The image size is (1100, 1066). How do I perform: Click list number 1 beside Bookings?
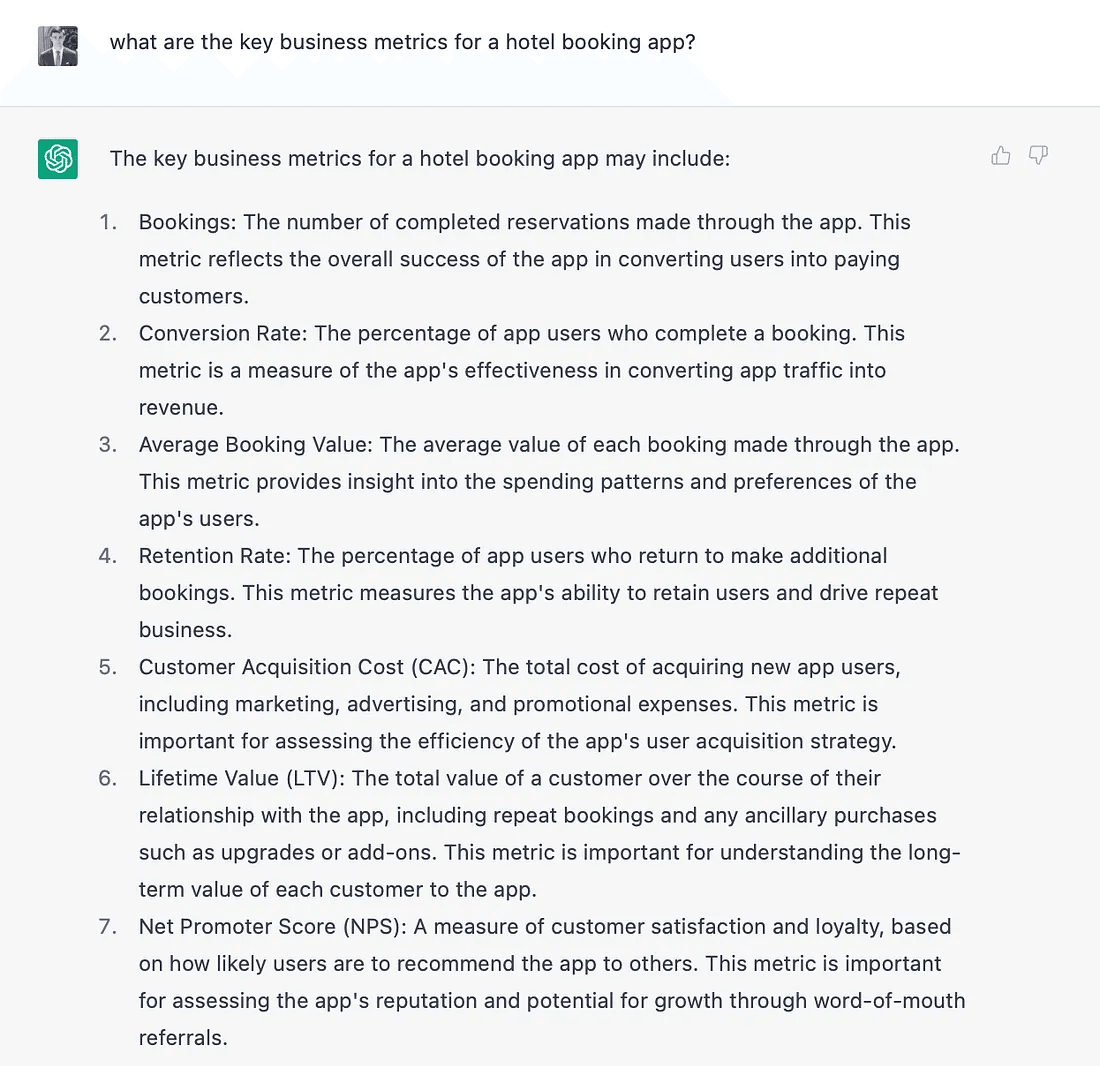point(108,222)
